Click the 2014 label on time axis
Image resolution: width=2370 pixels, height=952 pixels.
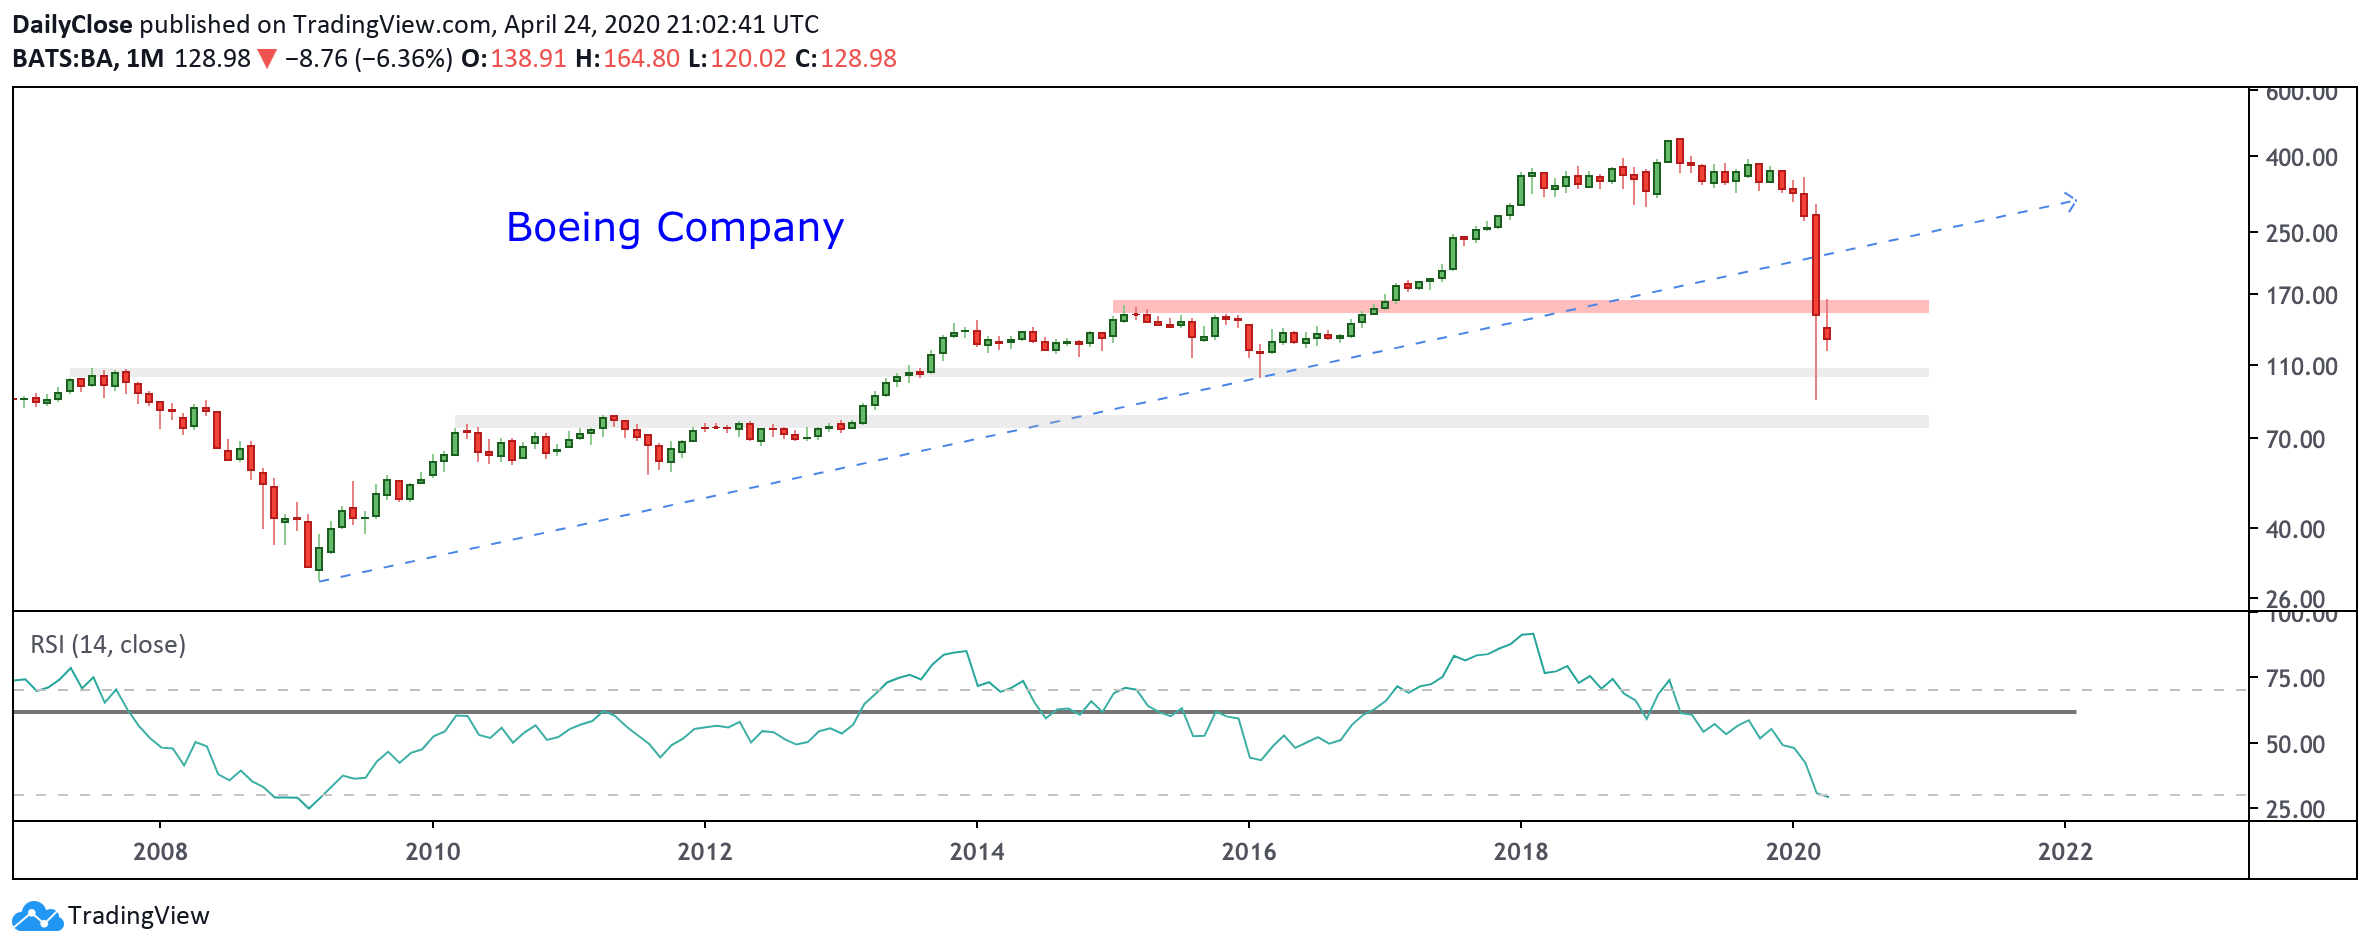[976, 852]
